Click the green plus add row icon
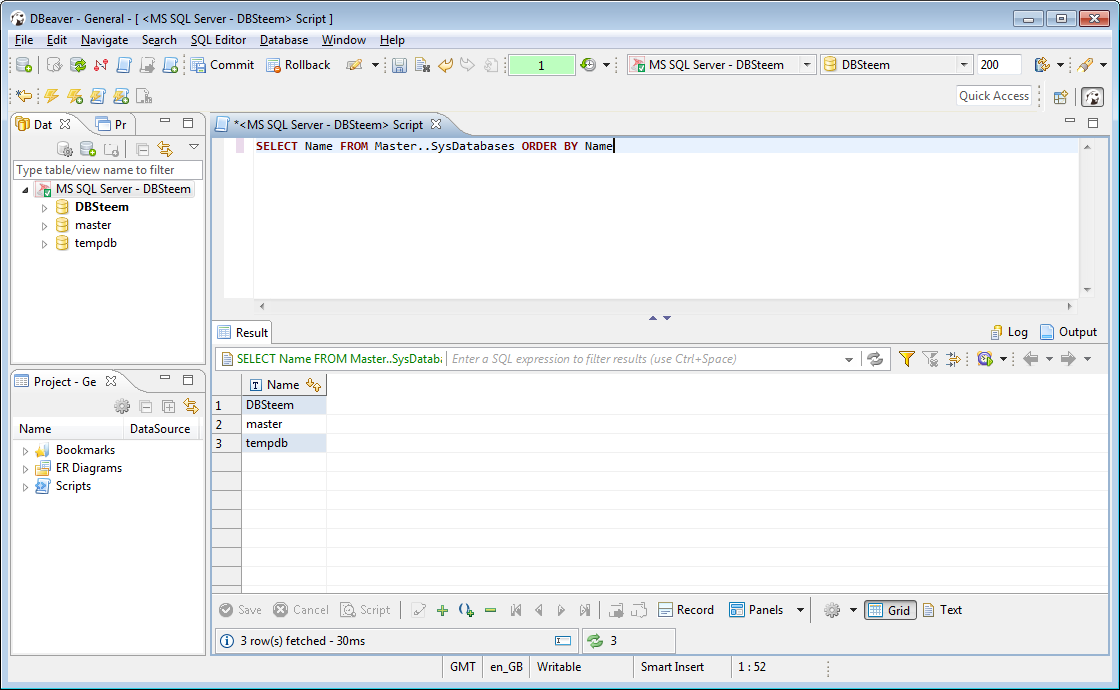 pyautogui.click(x=442, y=610)
